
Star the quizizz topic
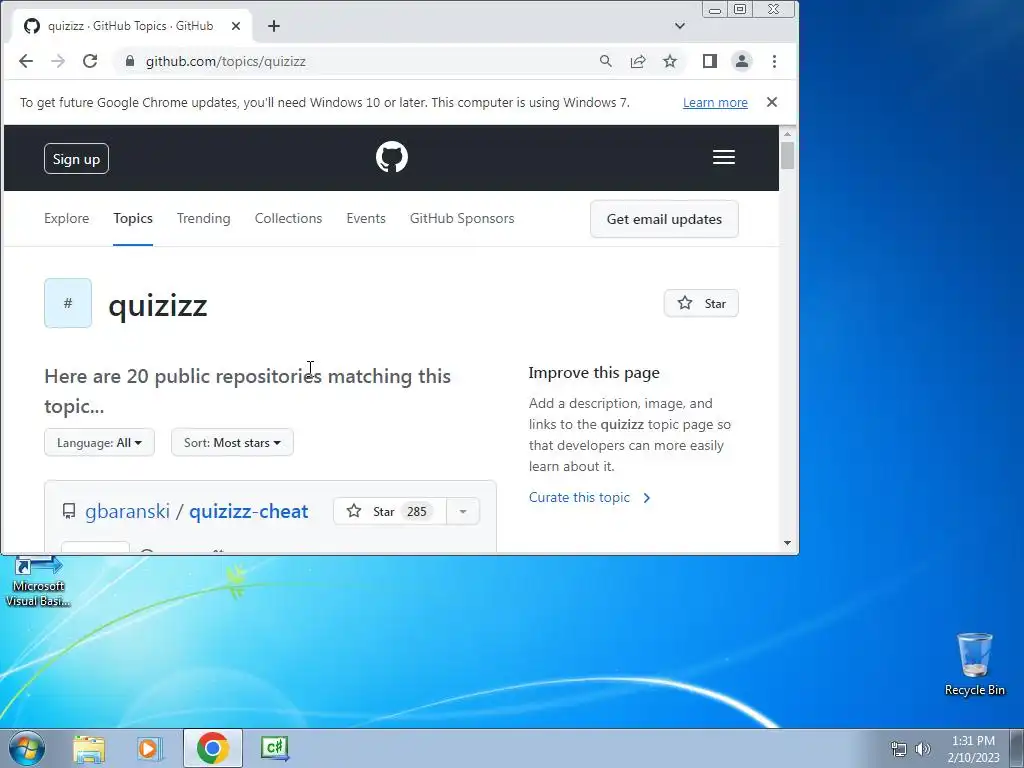(701, 304)
